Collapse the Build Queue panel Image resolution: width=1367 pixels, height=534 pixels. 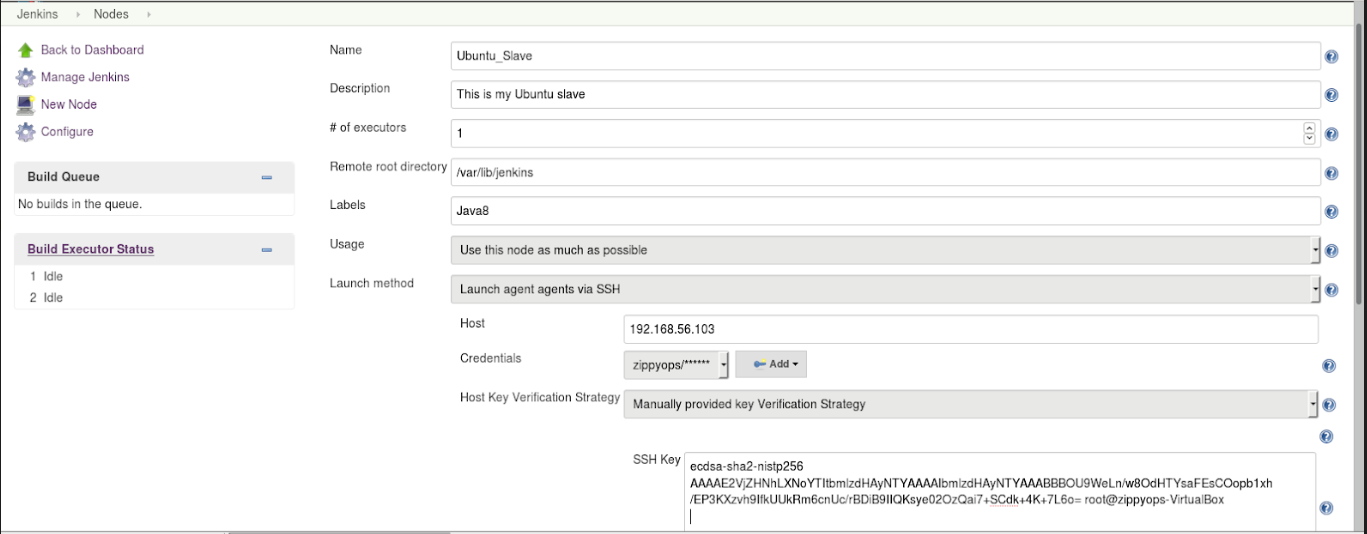(267, 177)
